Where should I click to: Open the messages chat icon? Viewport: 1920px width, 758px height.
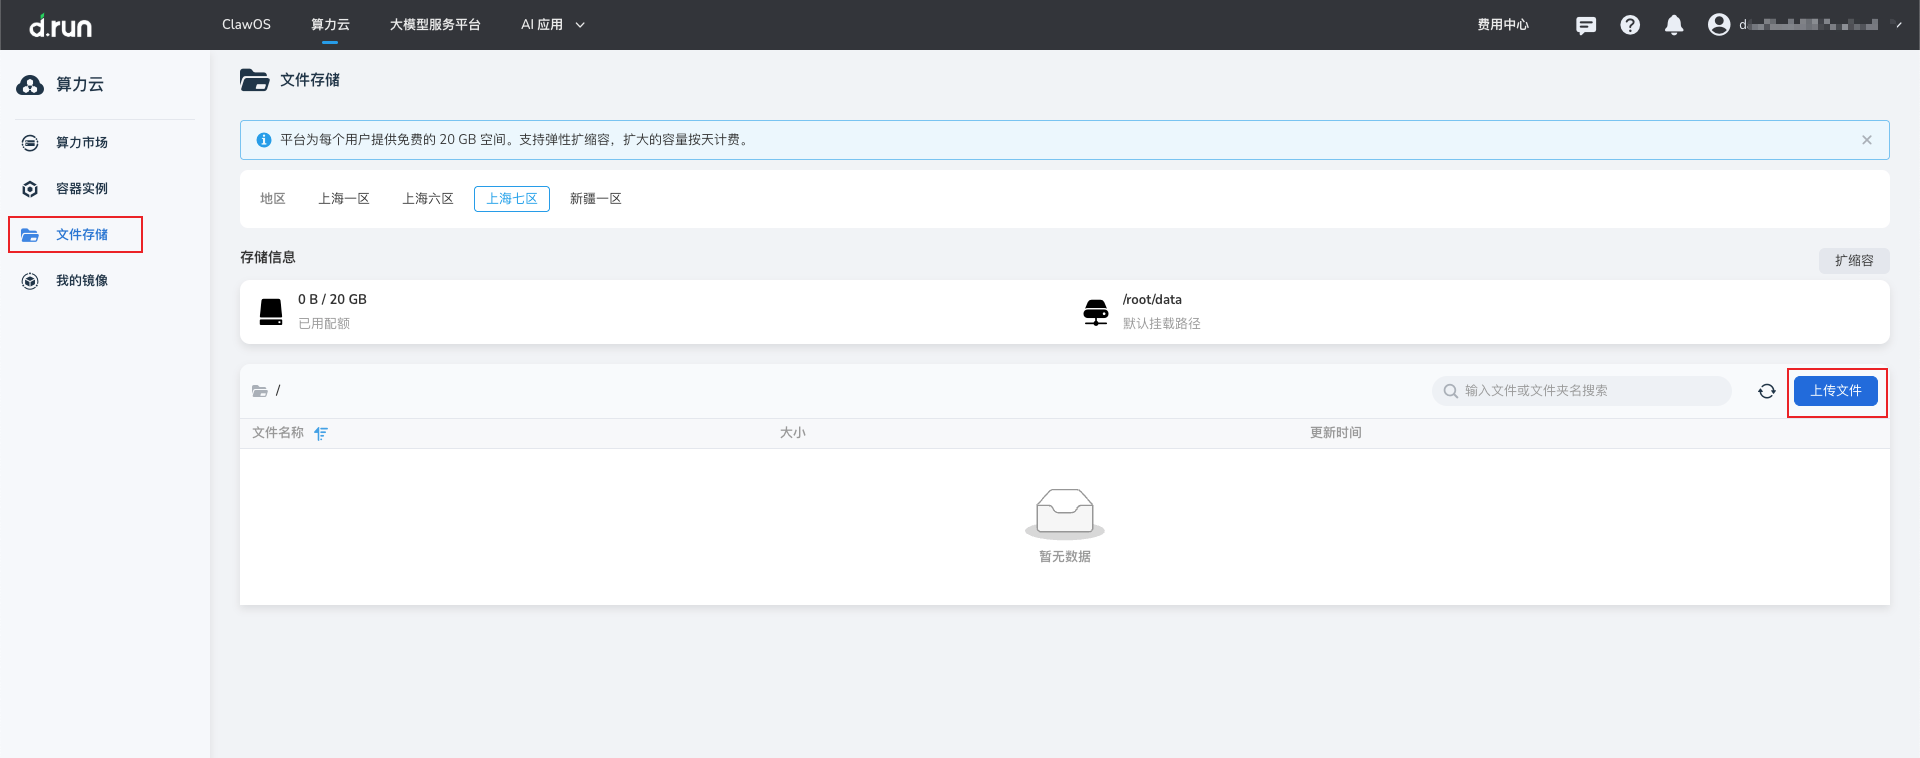1586,25
